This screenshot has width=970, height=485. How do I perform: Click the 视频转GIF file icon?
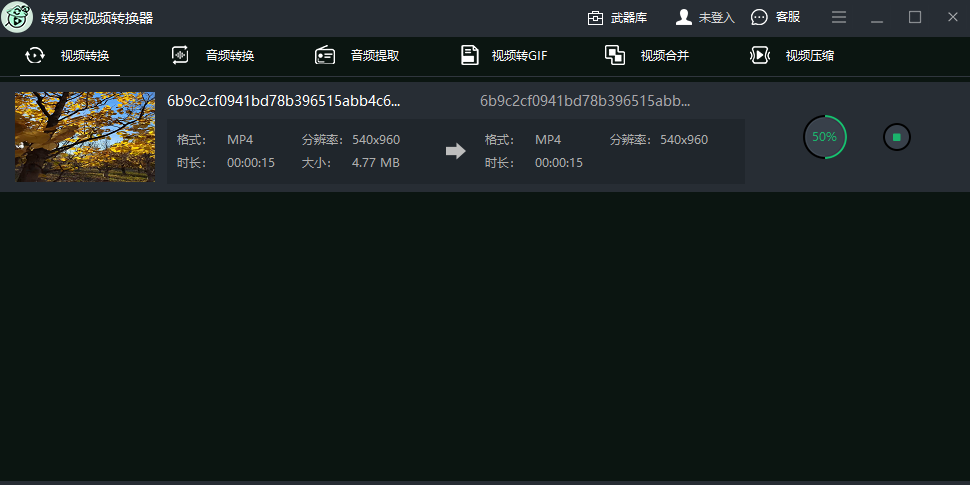point(470,56)
